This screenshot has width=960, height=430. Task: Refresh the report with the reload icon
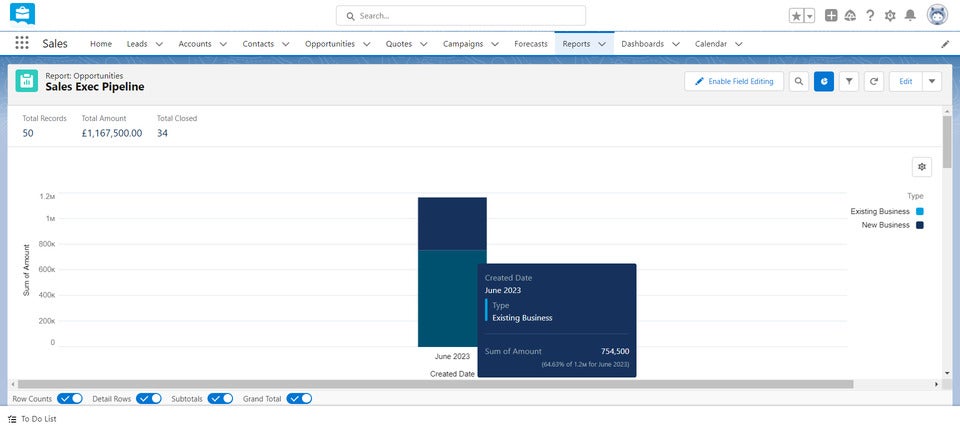[874, 81]
